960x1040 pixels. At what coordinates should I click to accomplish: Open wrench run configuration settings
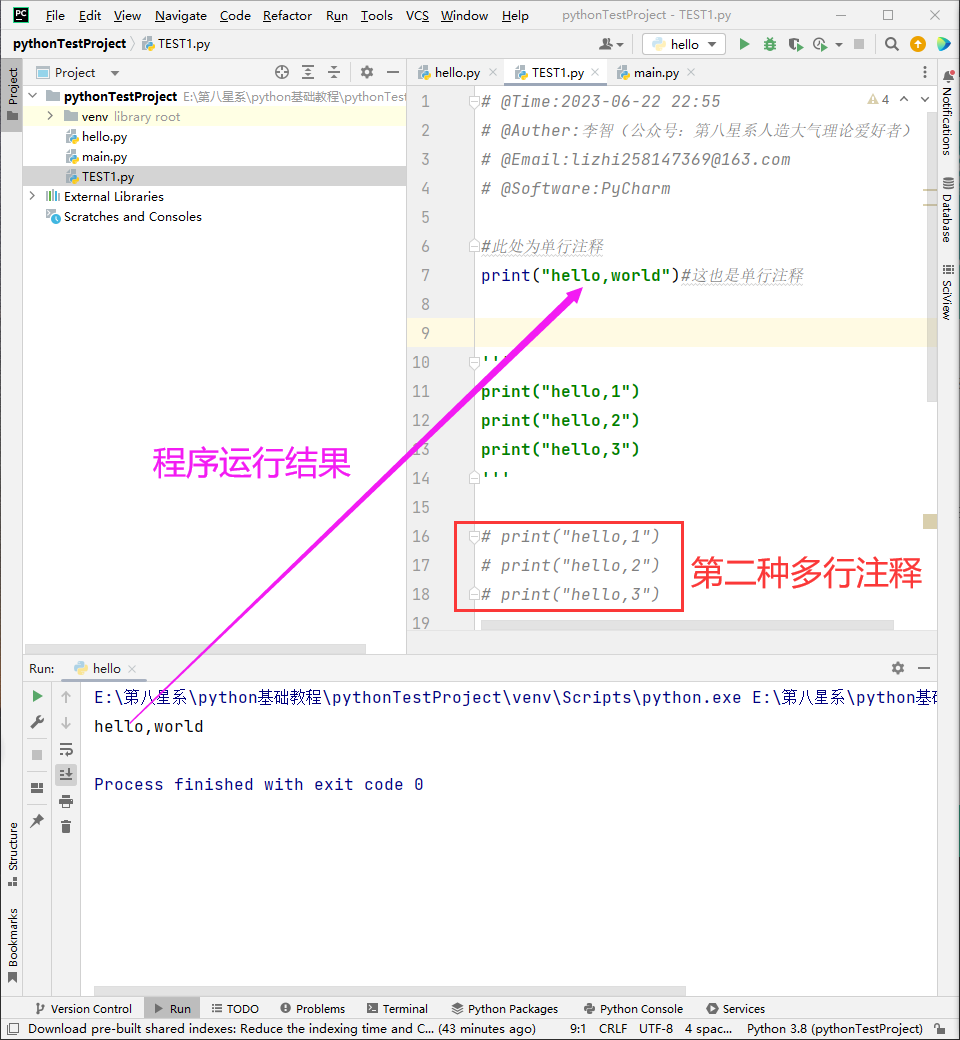coord(38,722)
